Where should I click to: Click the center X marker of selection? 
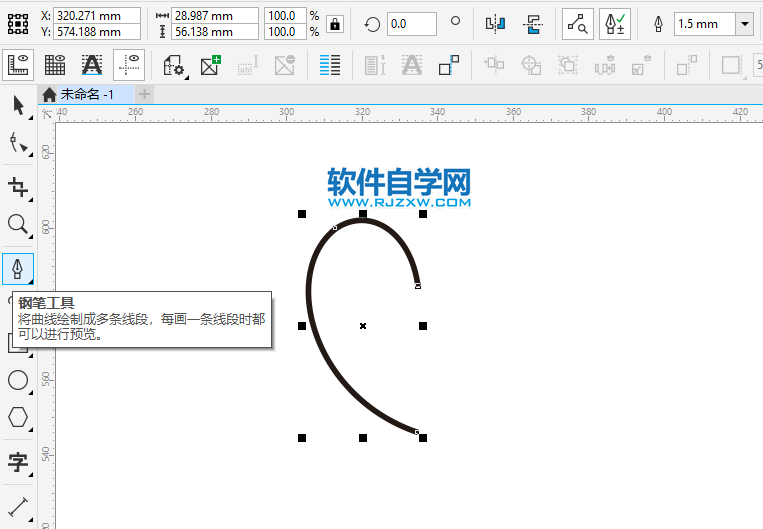(363, 326)
